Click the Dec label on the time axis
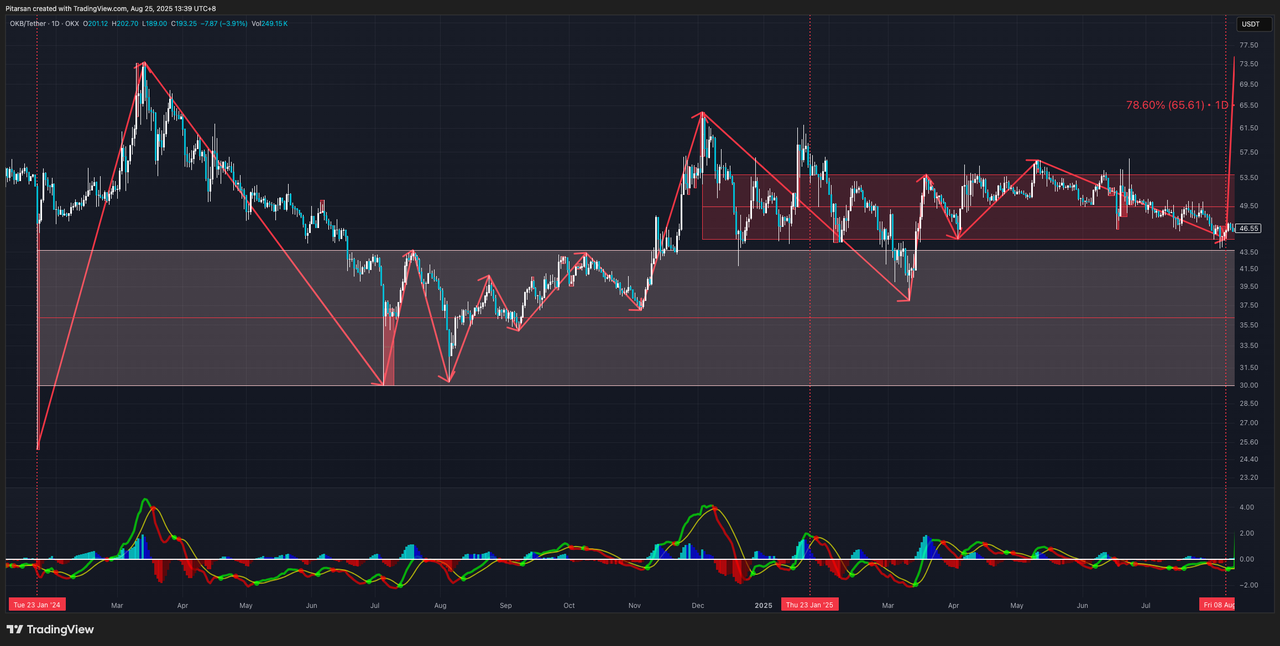 coord(698,605)
